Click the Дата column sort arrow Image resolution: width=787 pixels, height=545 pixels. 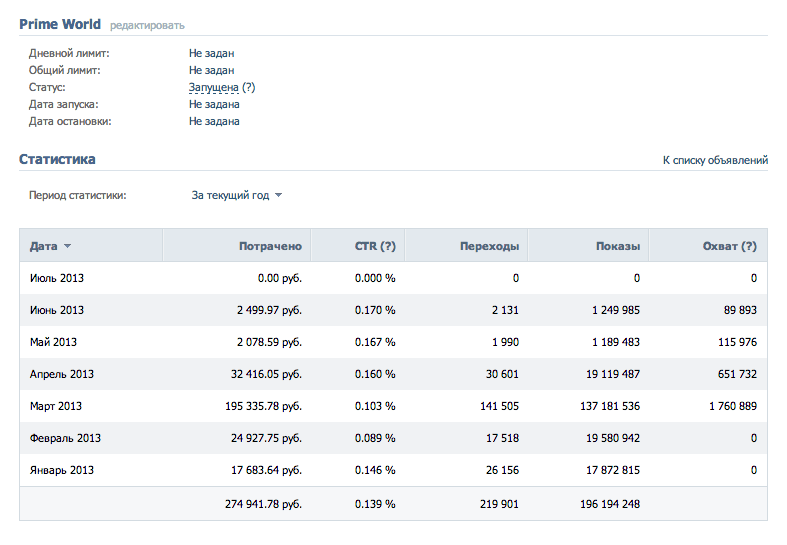67,246
